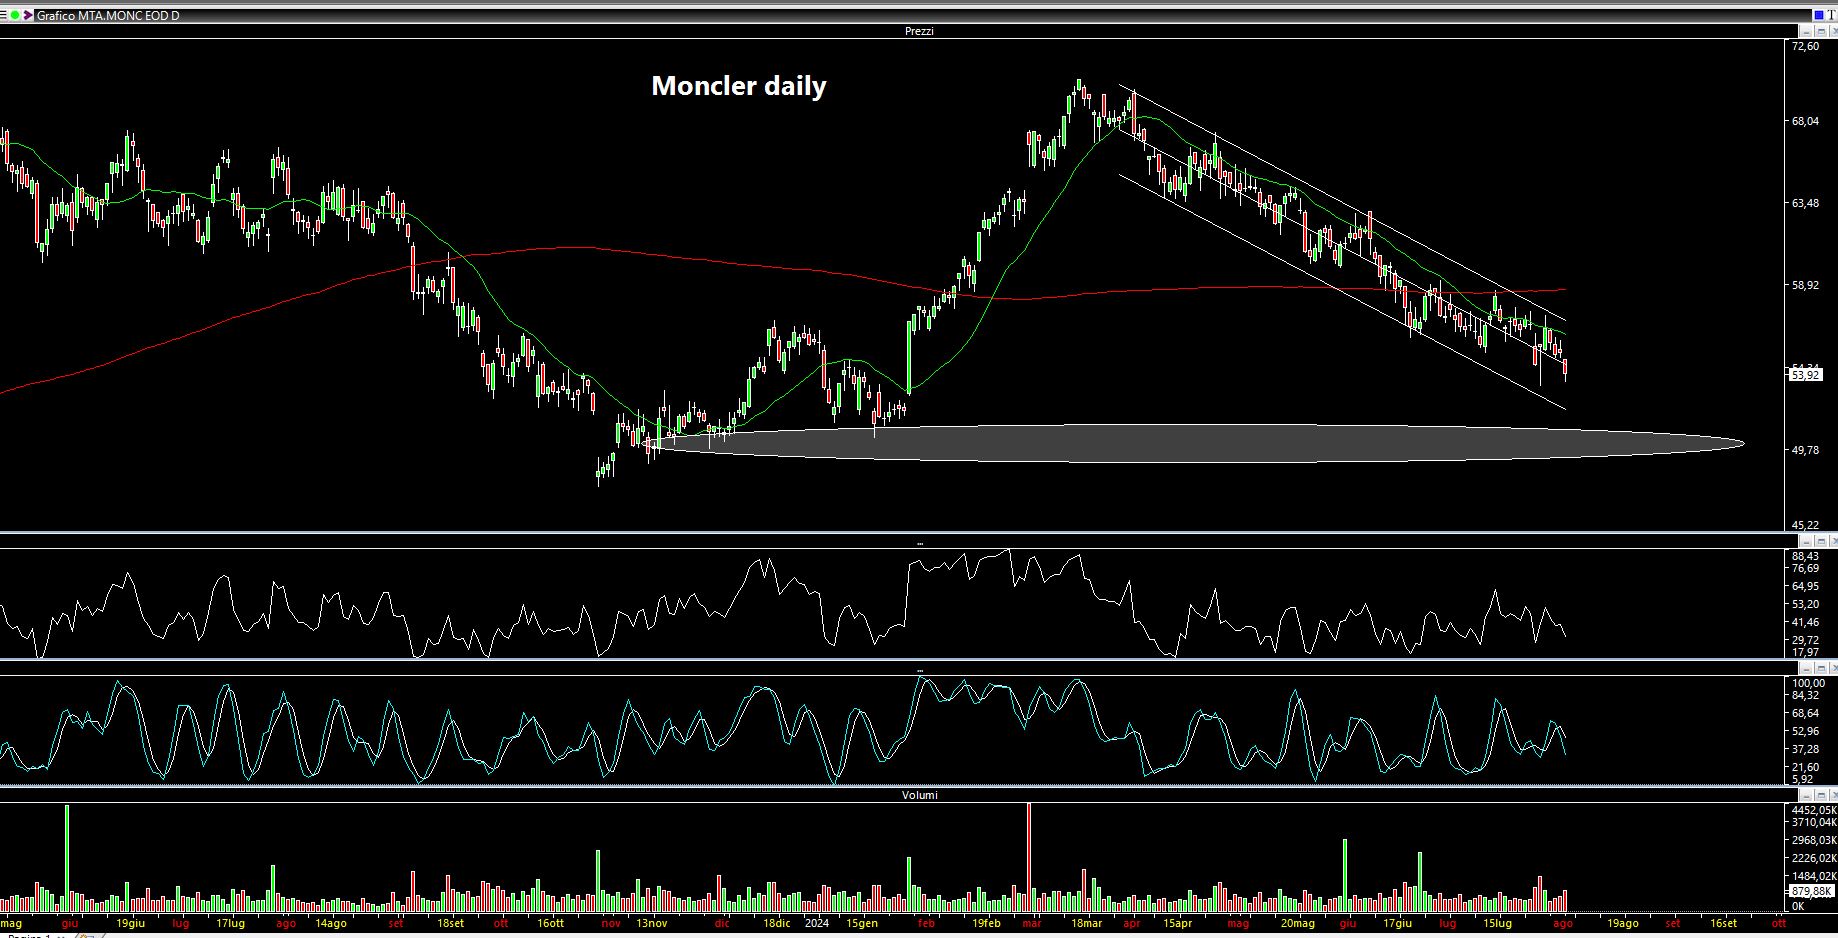Click the 'Volumi' panel header

click(919, 795)
